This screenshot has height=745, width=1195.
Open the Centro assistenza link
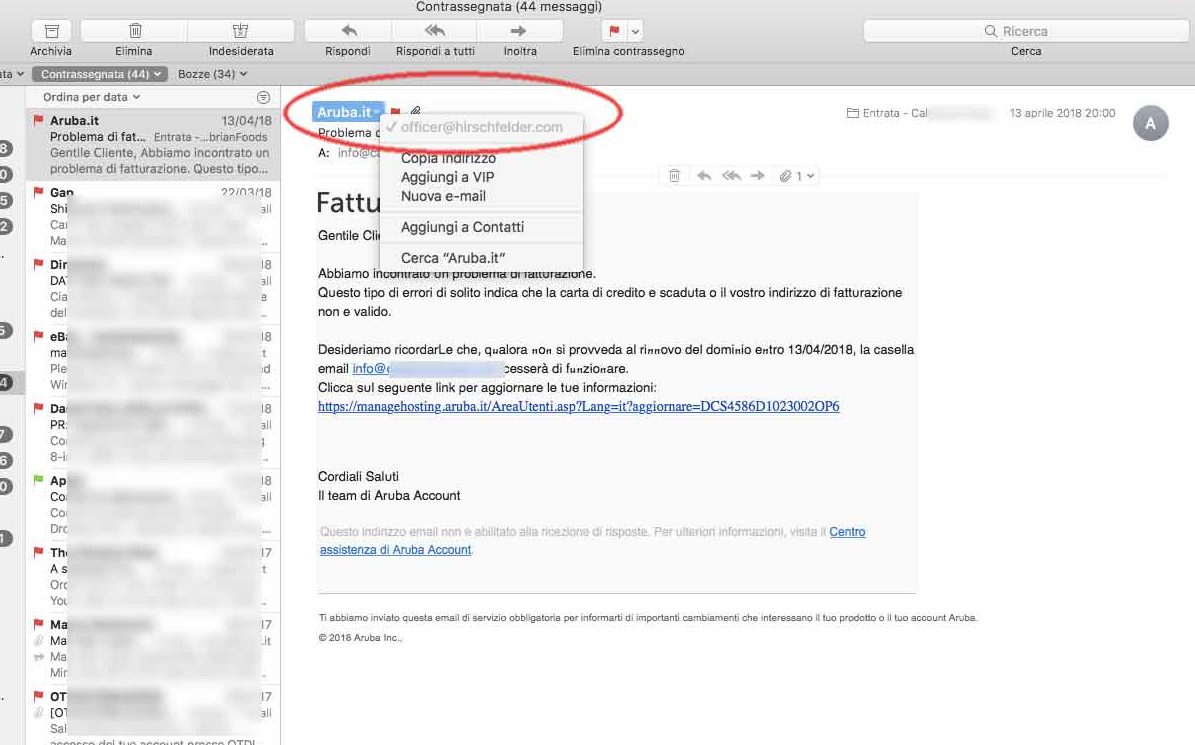click(x=847, y=532)
